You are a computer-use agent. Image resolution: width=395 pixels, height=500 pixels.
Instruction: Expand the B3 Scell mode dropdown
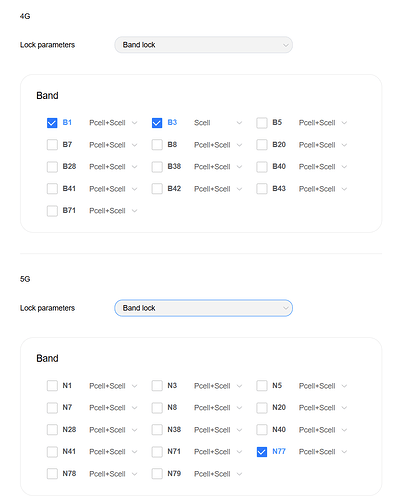click(218, 123)
